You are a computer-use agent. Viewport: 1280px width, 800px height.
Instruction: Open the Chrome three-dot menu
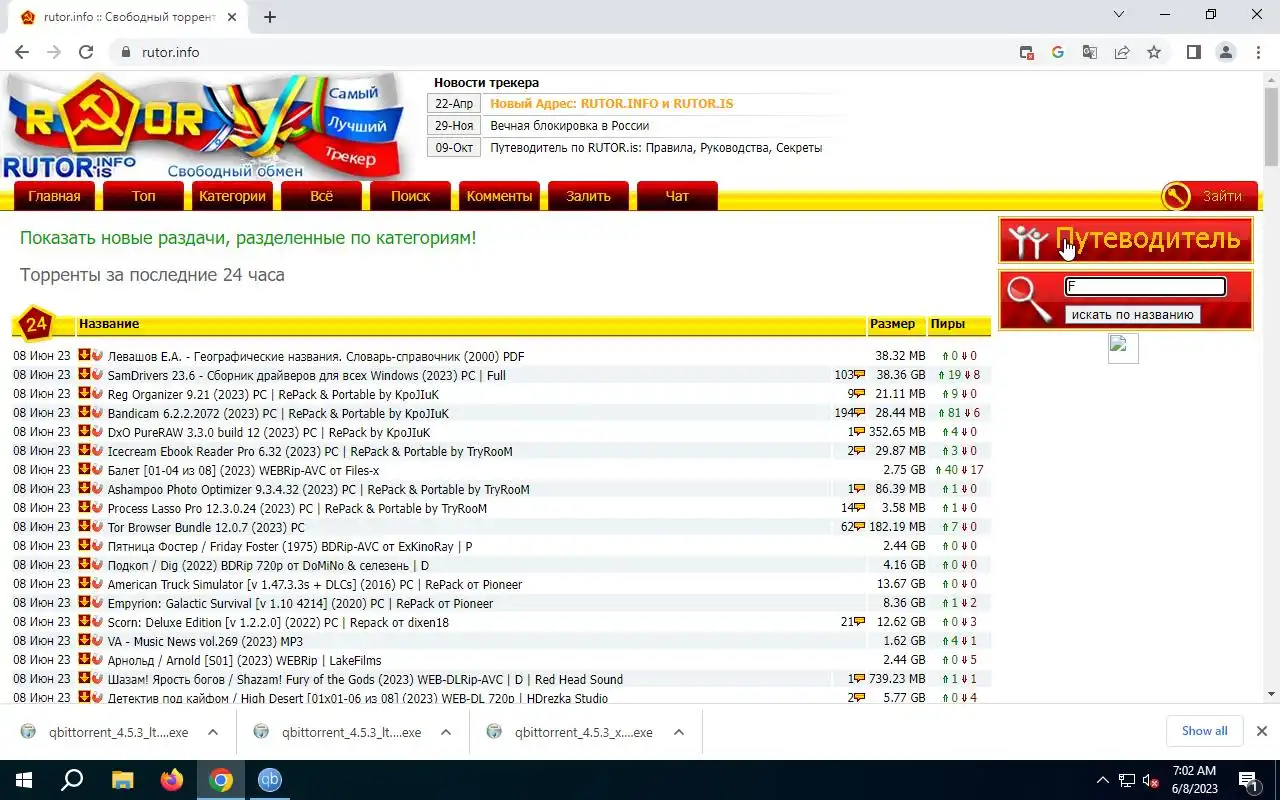click(1258, 52)
